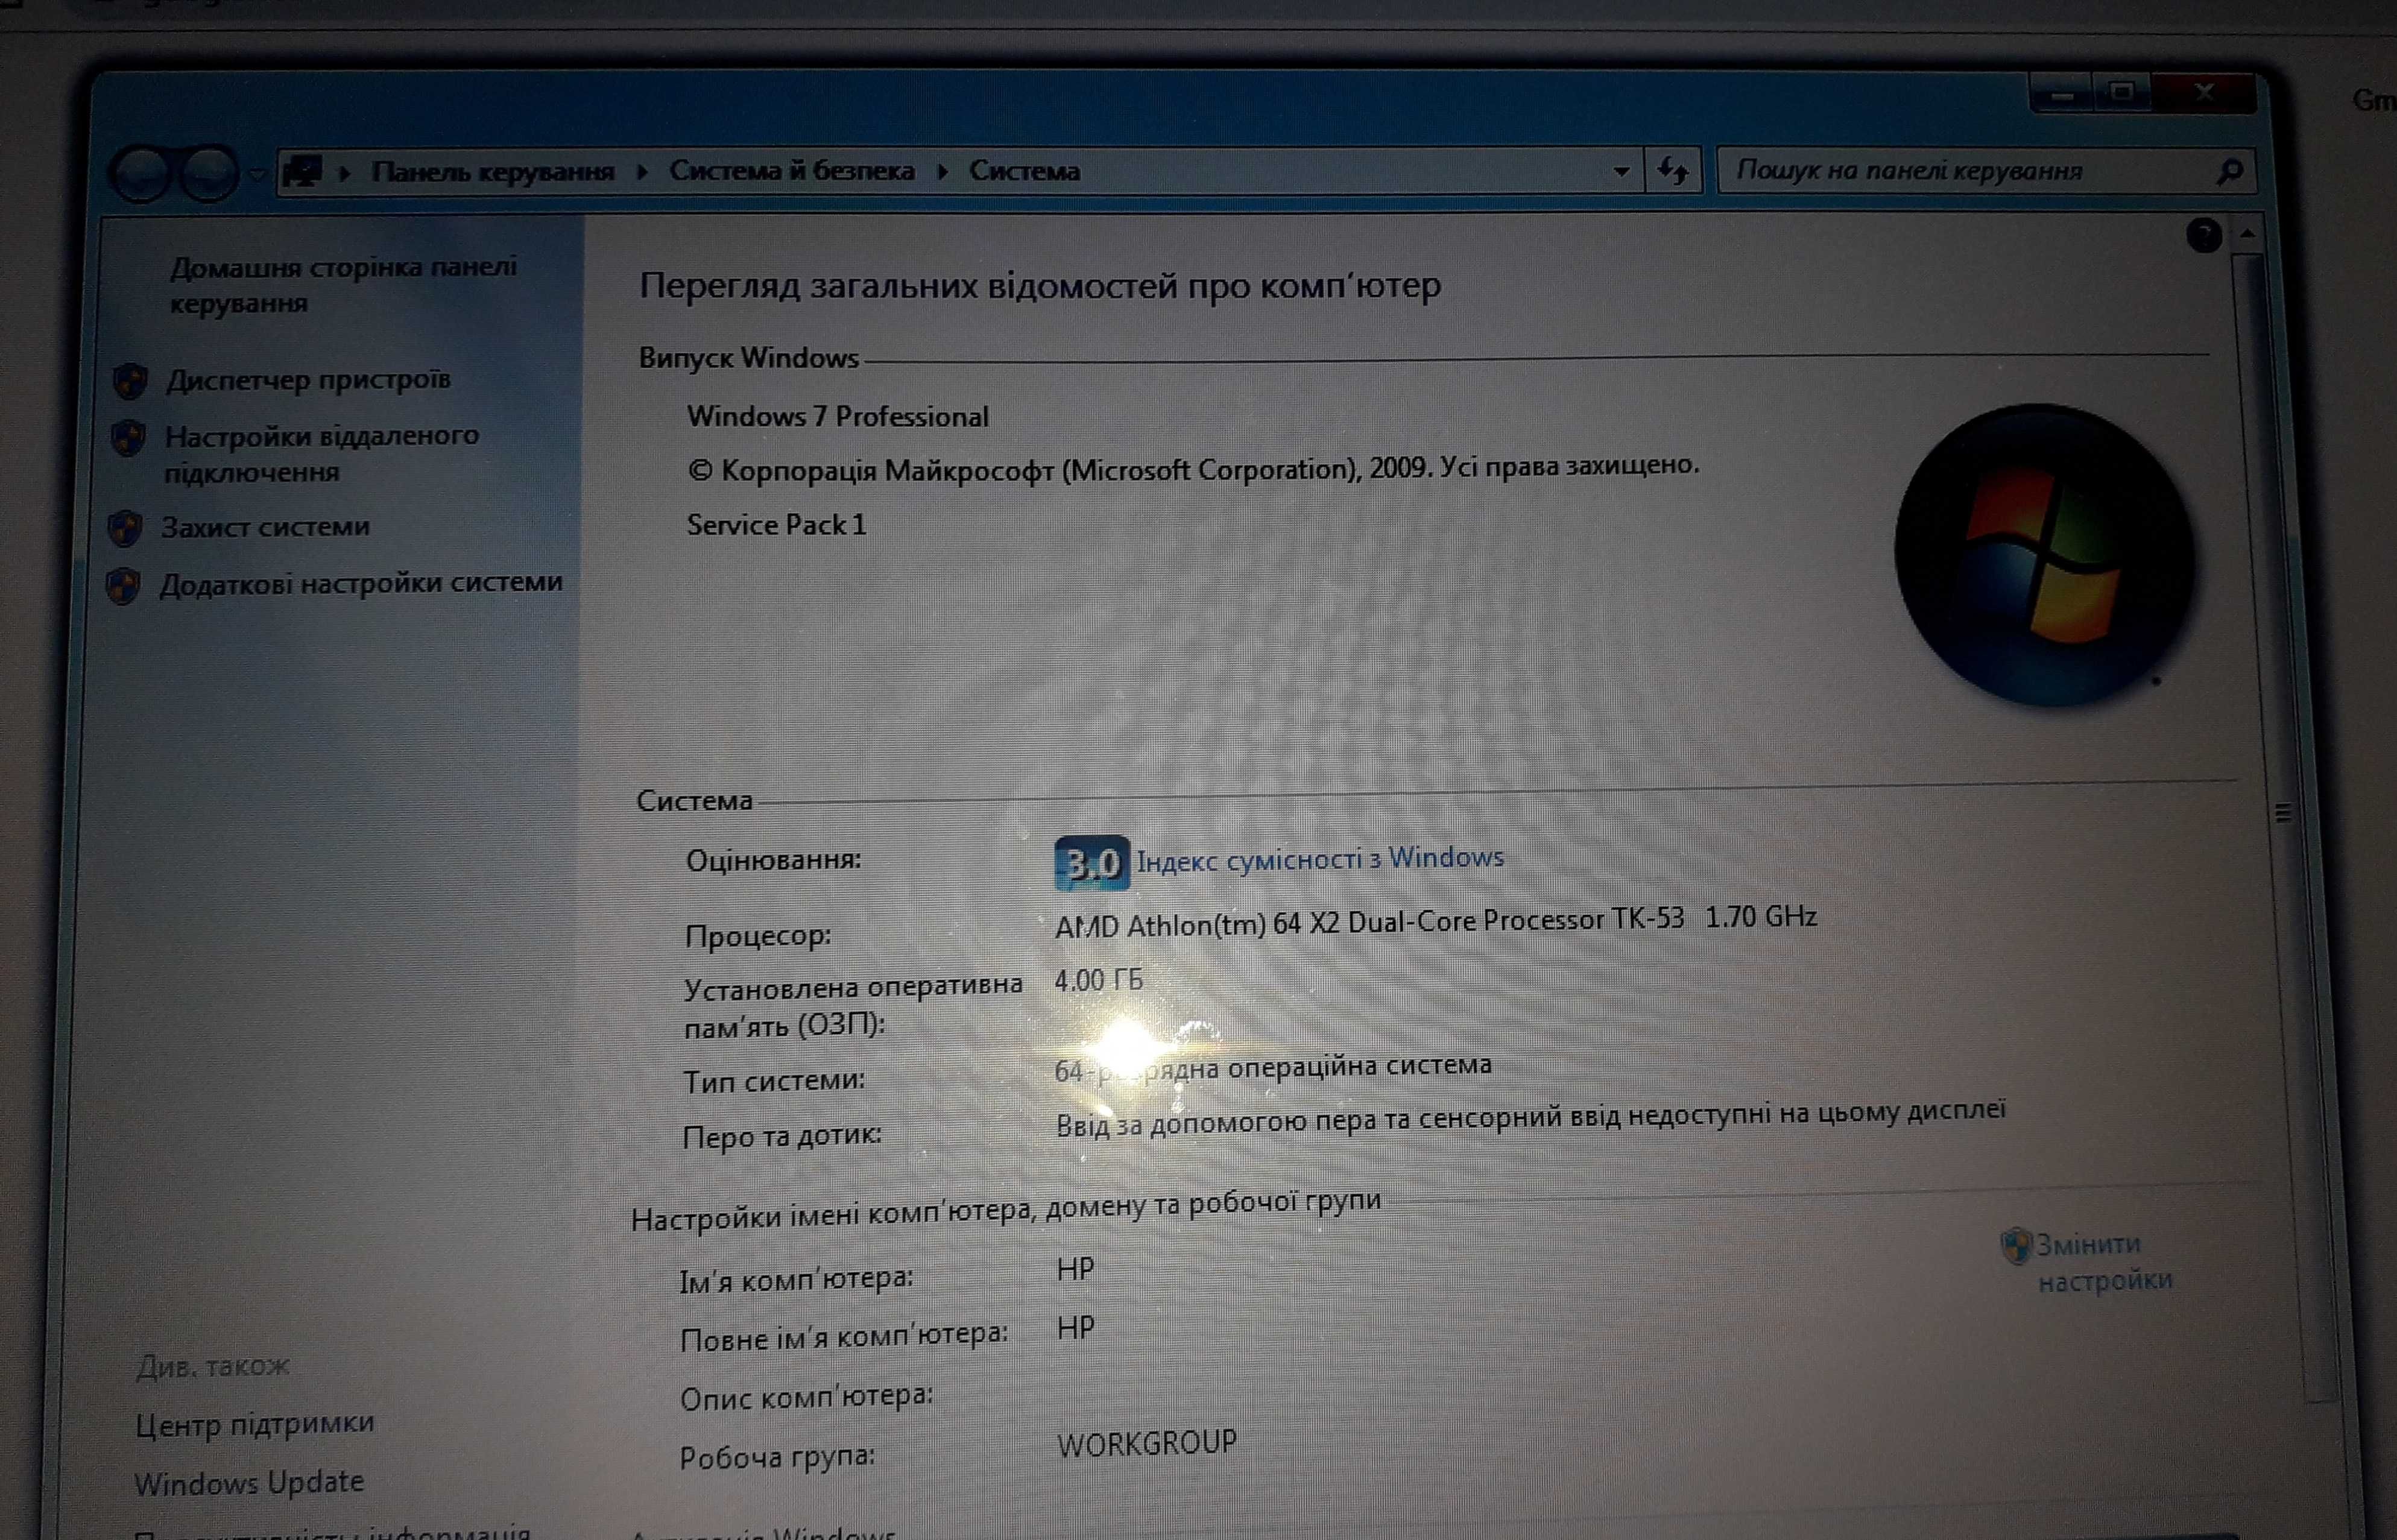The height and width of the screenshot is (1540, 2397).
Task: Click the Forward navigation arrow button
Action: (x=208, y=174)
